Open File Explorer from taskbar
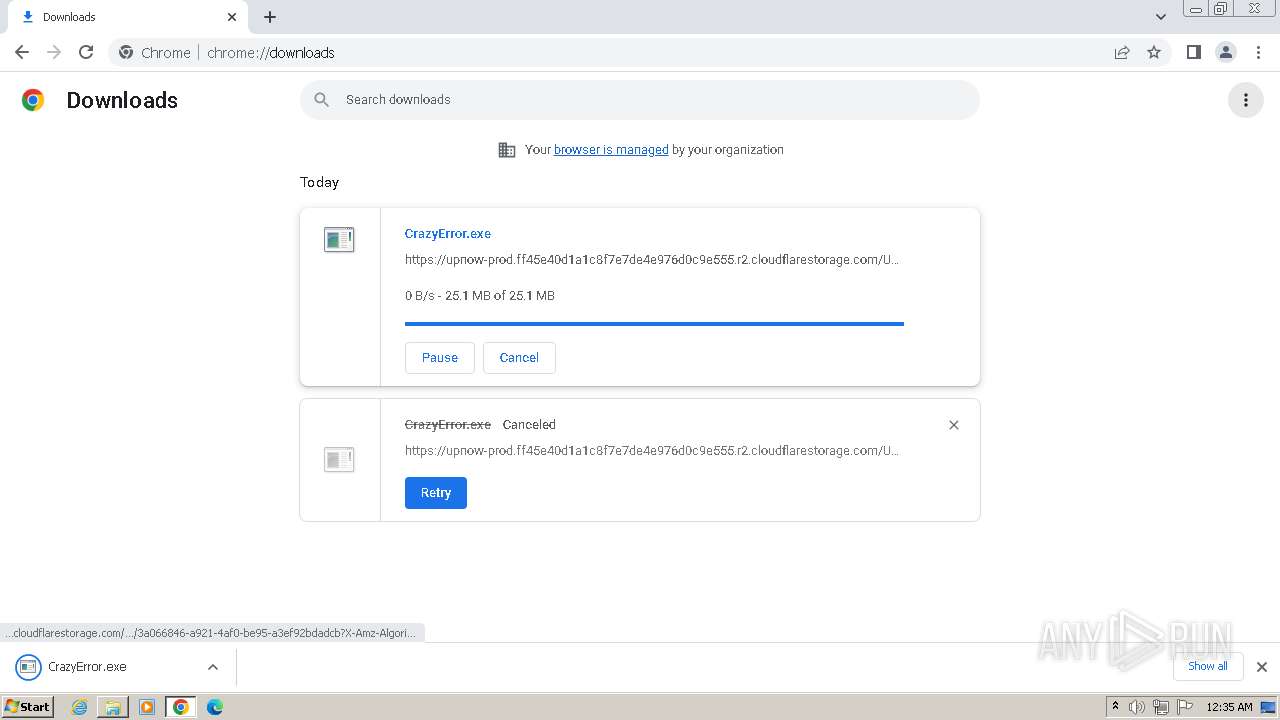 pyautogui.click(x=113, y=707)
